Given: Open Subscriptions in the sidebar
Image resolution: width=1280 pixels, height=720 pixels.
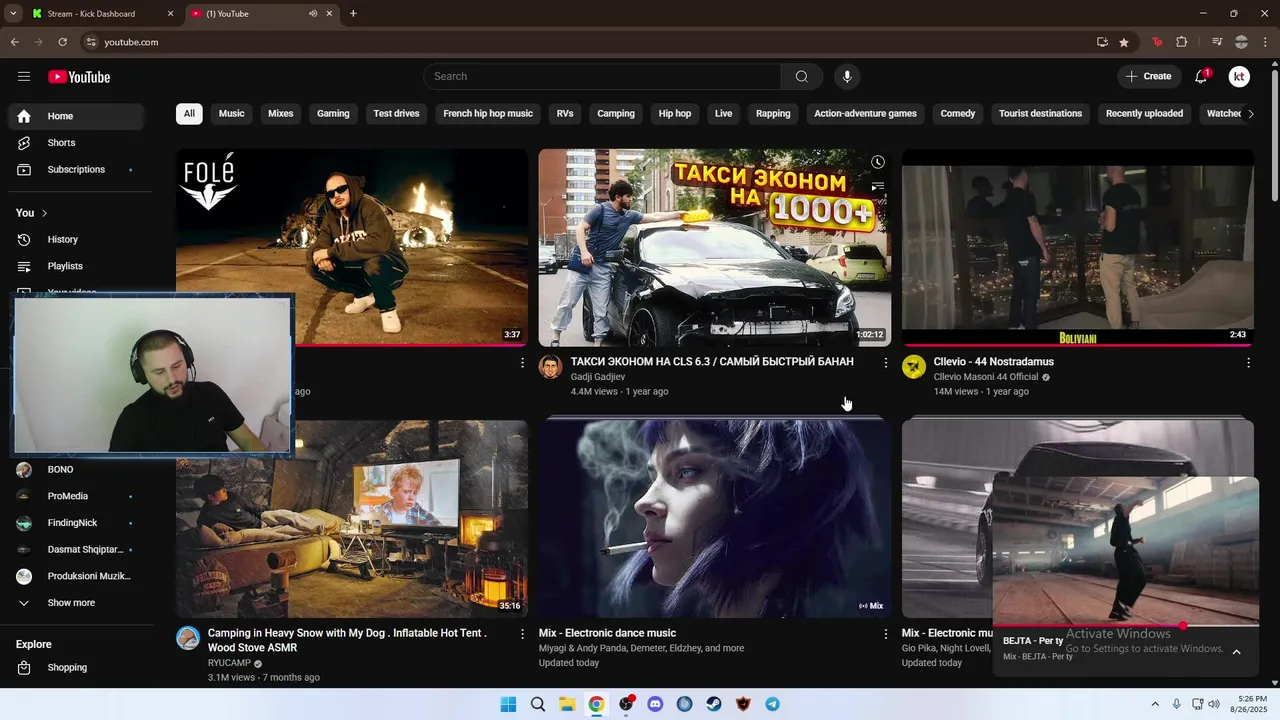Looking at the screenshot, I should [76, 170].
